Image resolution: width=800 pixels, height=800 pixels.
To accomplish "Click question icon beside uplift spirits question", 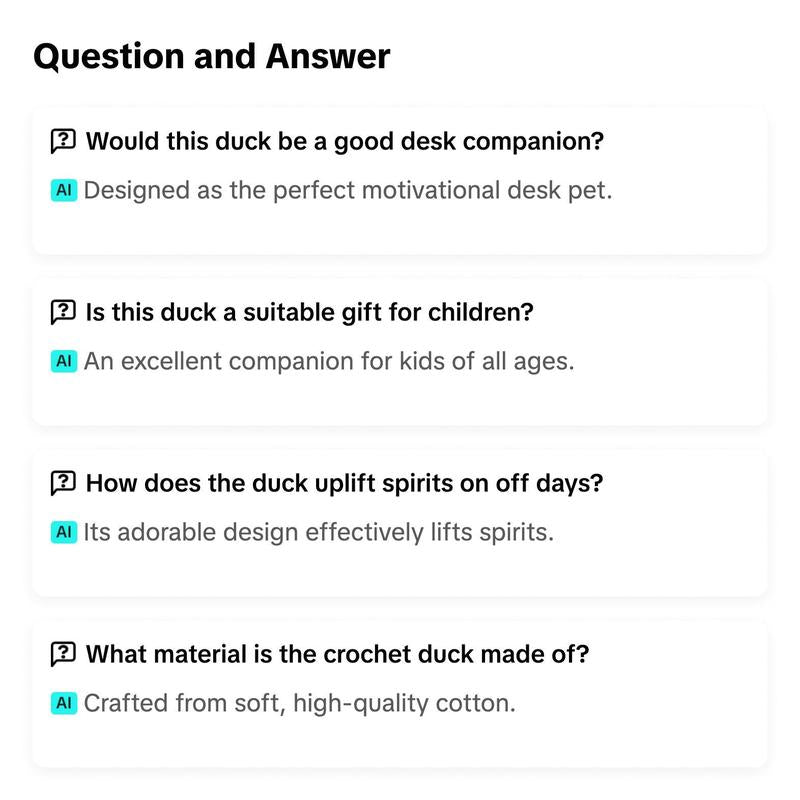I will pyautogui.click(x=63, y=484).
